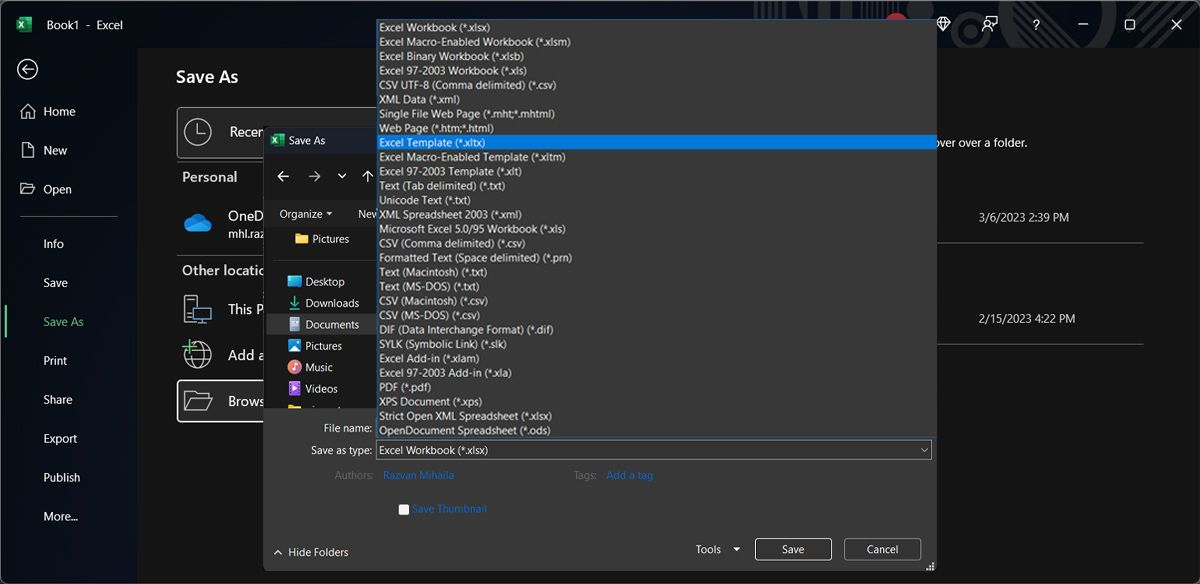The width and height of the screenshot is (1200, 584).
Task: Click the Add a Place globe icon
Action: point(198,354)
